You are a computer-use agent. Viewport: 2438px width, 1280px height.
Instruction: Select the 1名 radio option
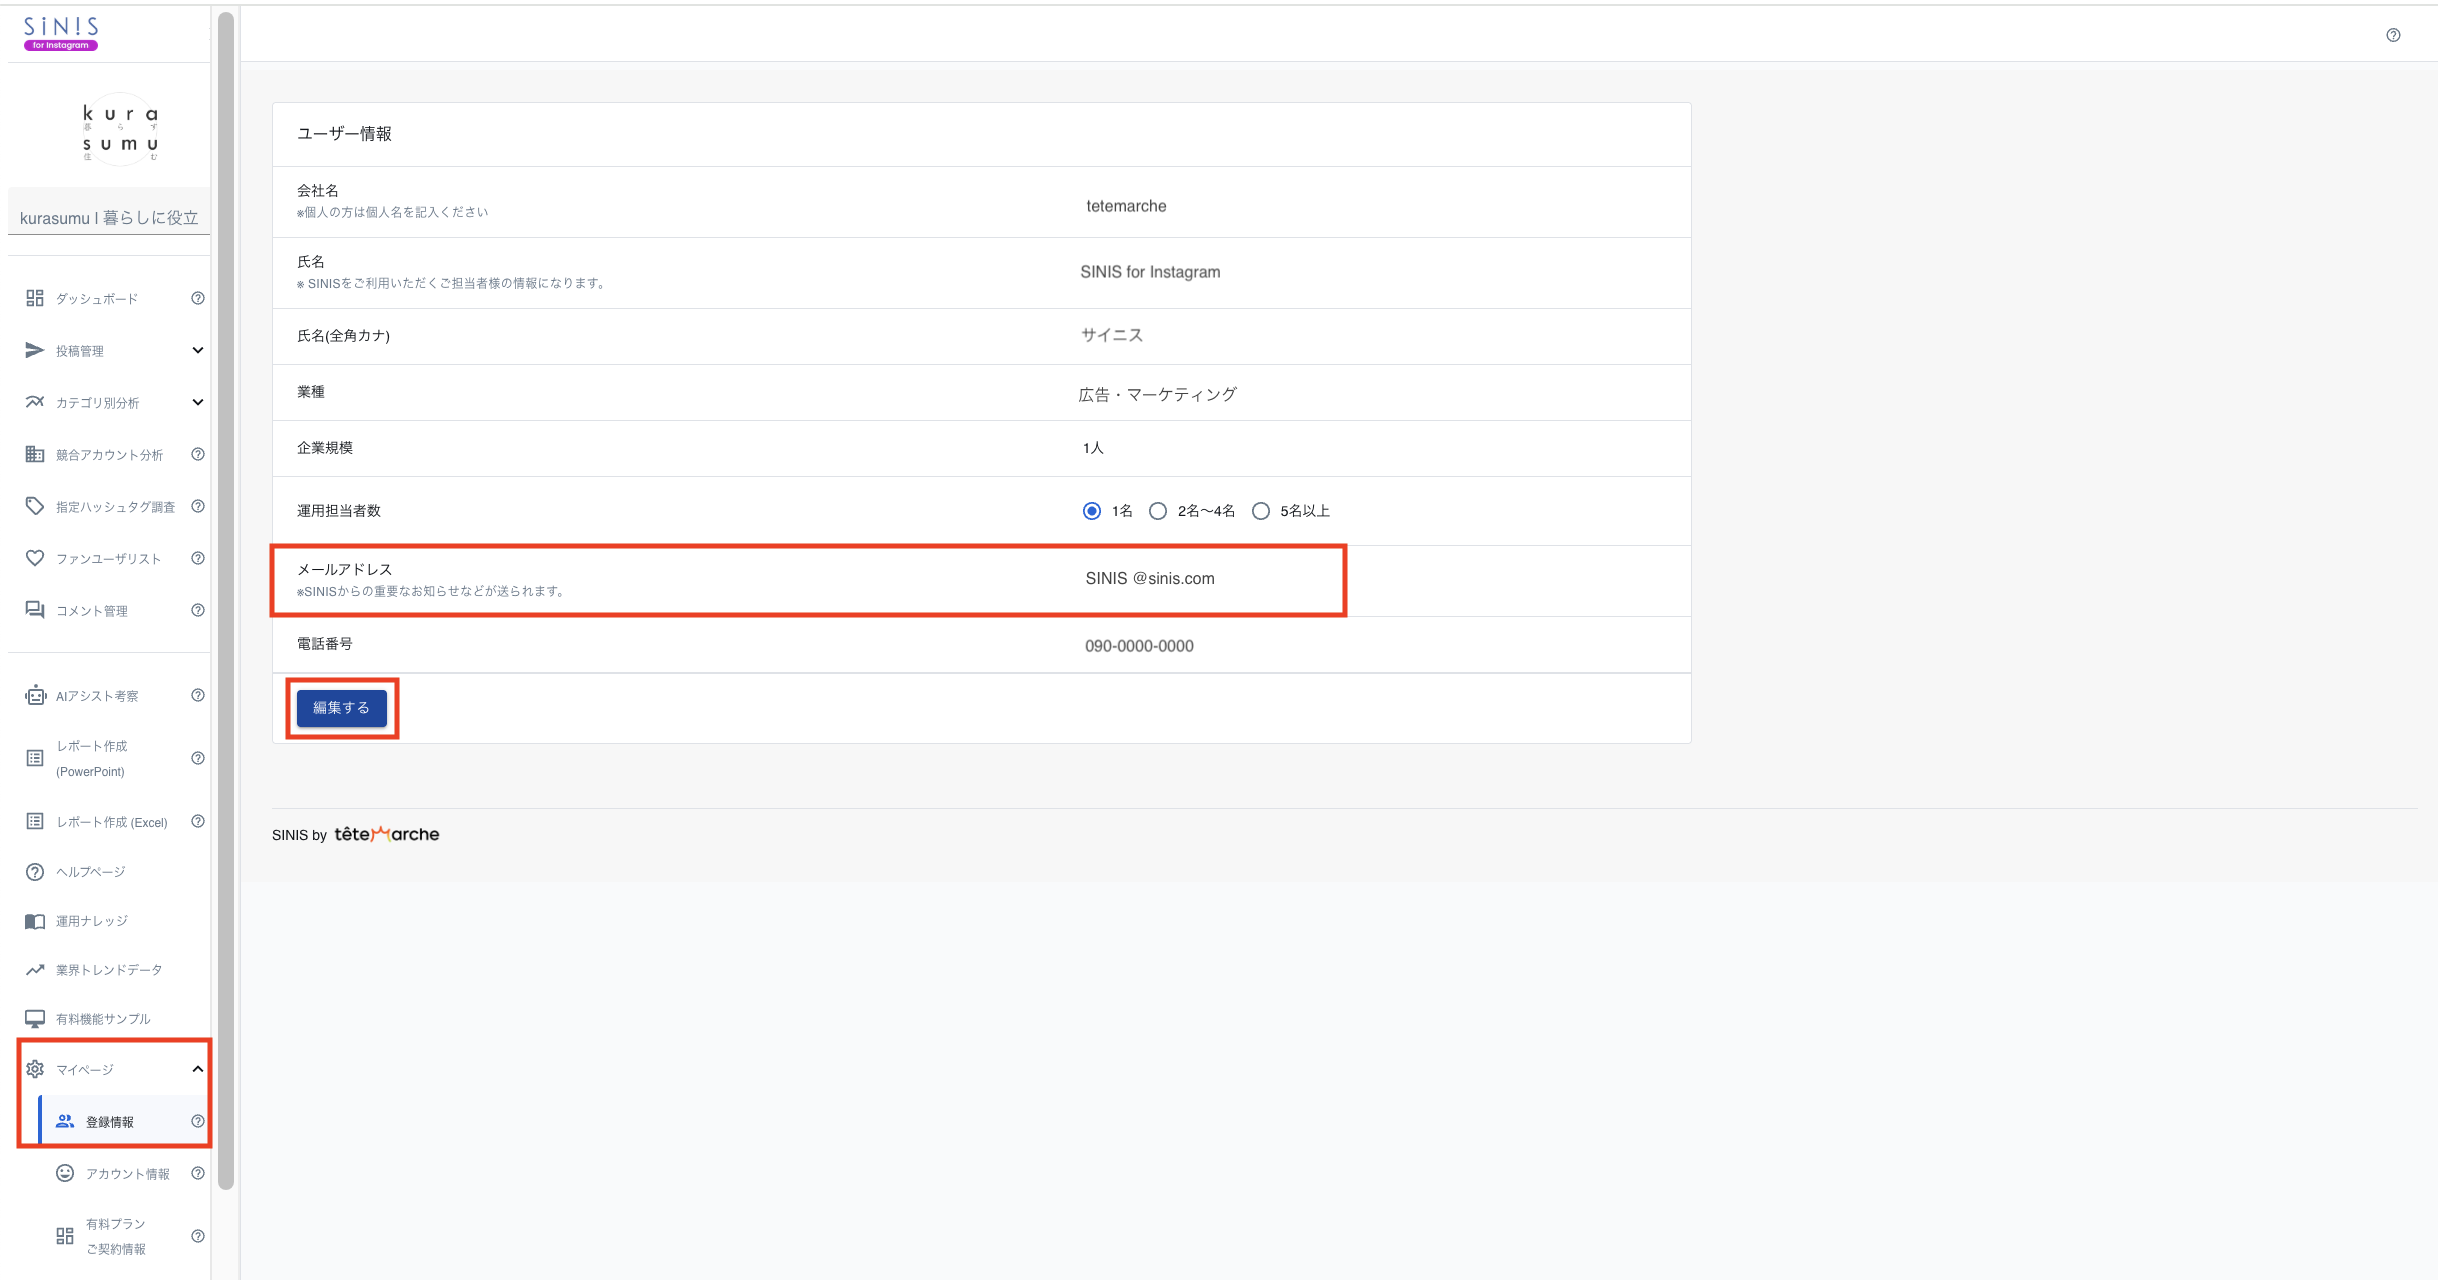pyautogui.click(x=1092, y=511)
